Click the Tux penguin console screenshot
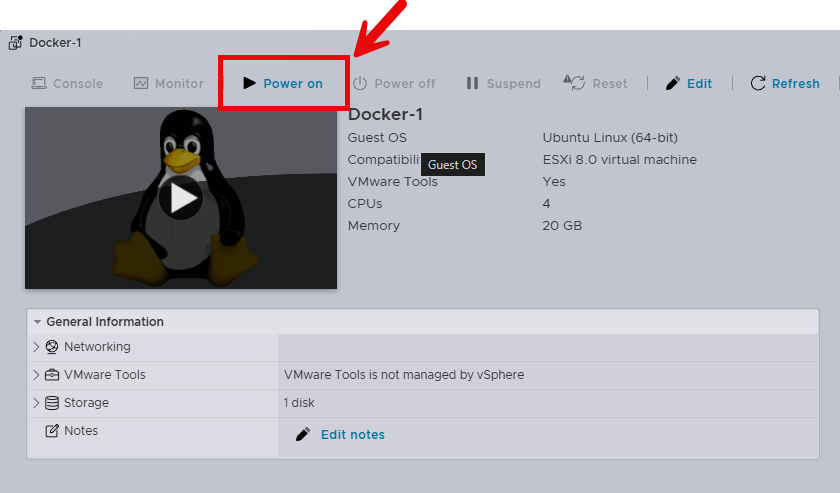The width and height of the screenshot is (840, 493). click(181, 198)
